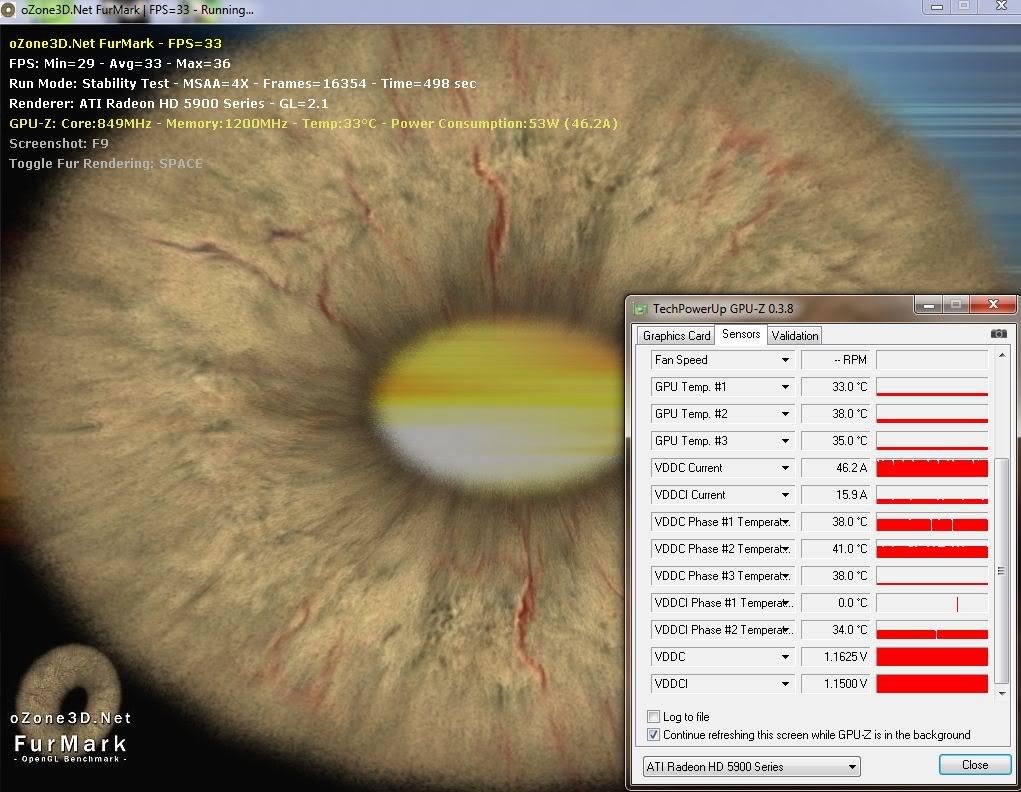Open the VDDC Current dropdown

[x=785, y=468]
